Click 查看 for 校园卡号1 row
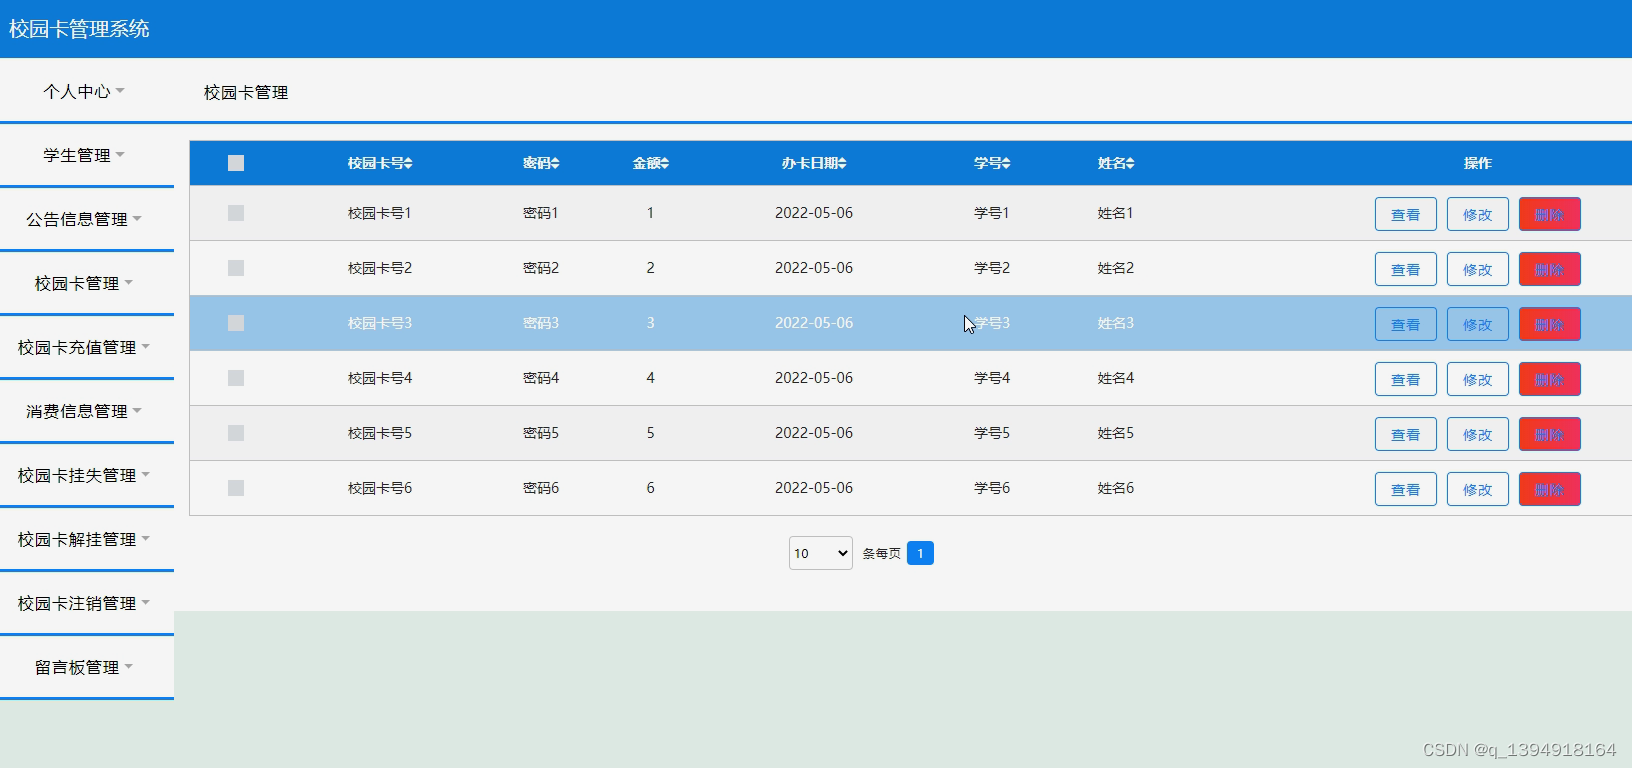 1405,214
